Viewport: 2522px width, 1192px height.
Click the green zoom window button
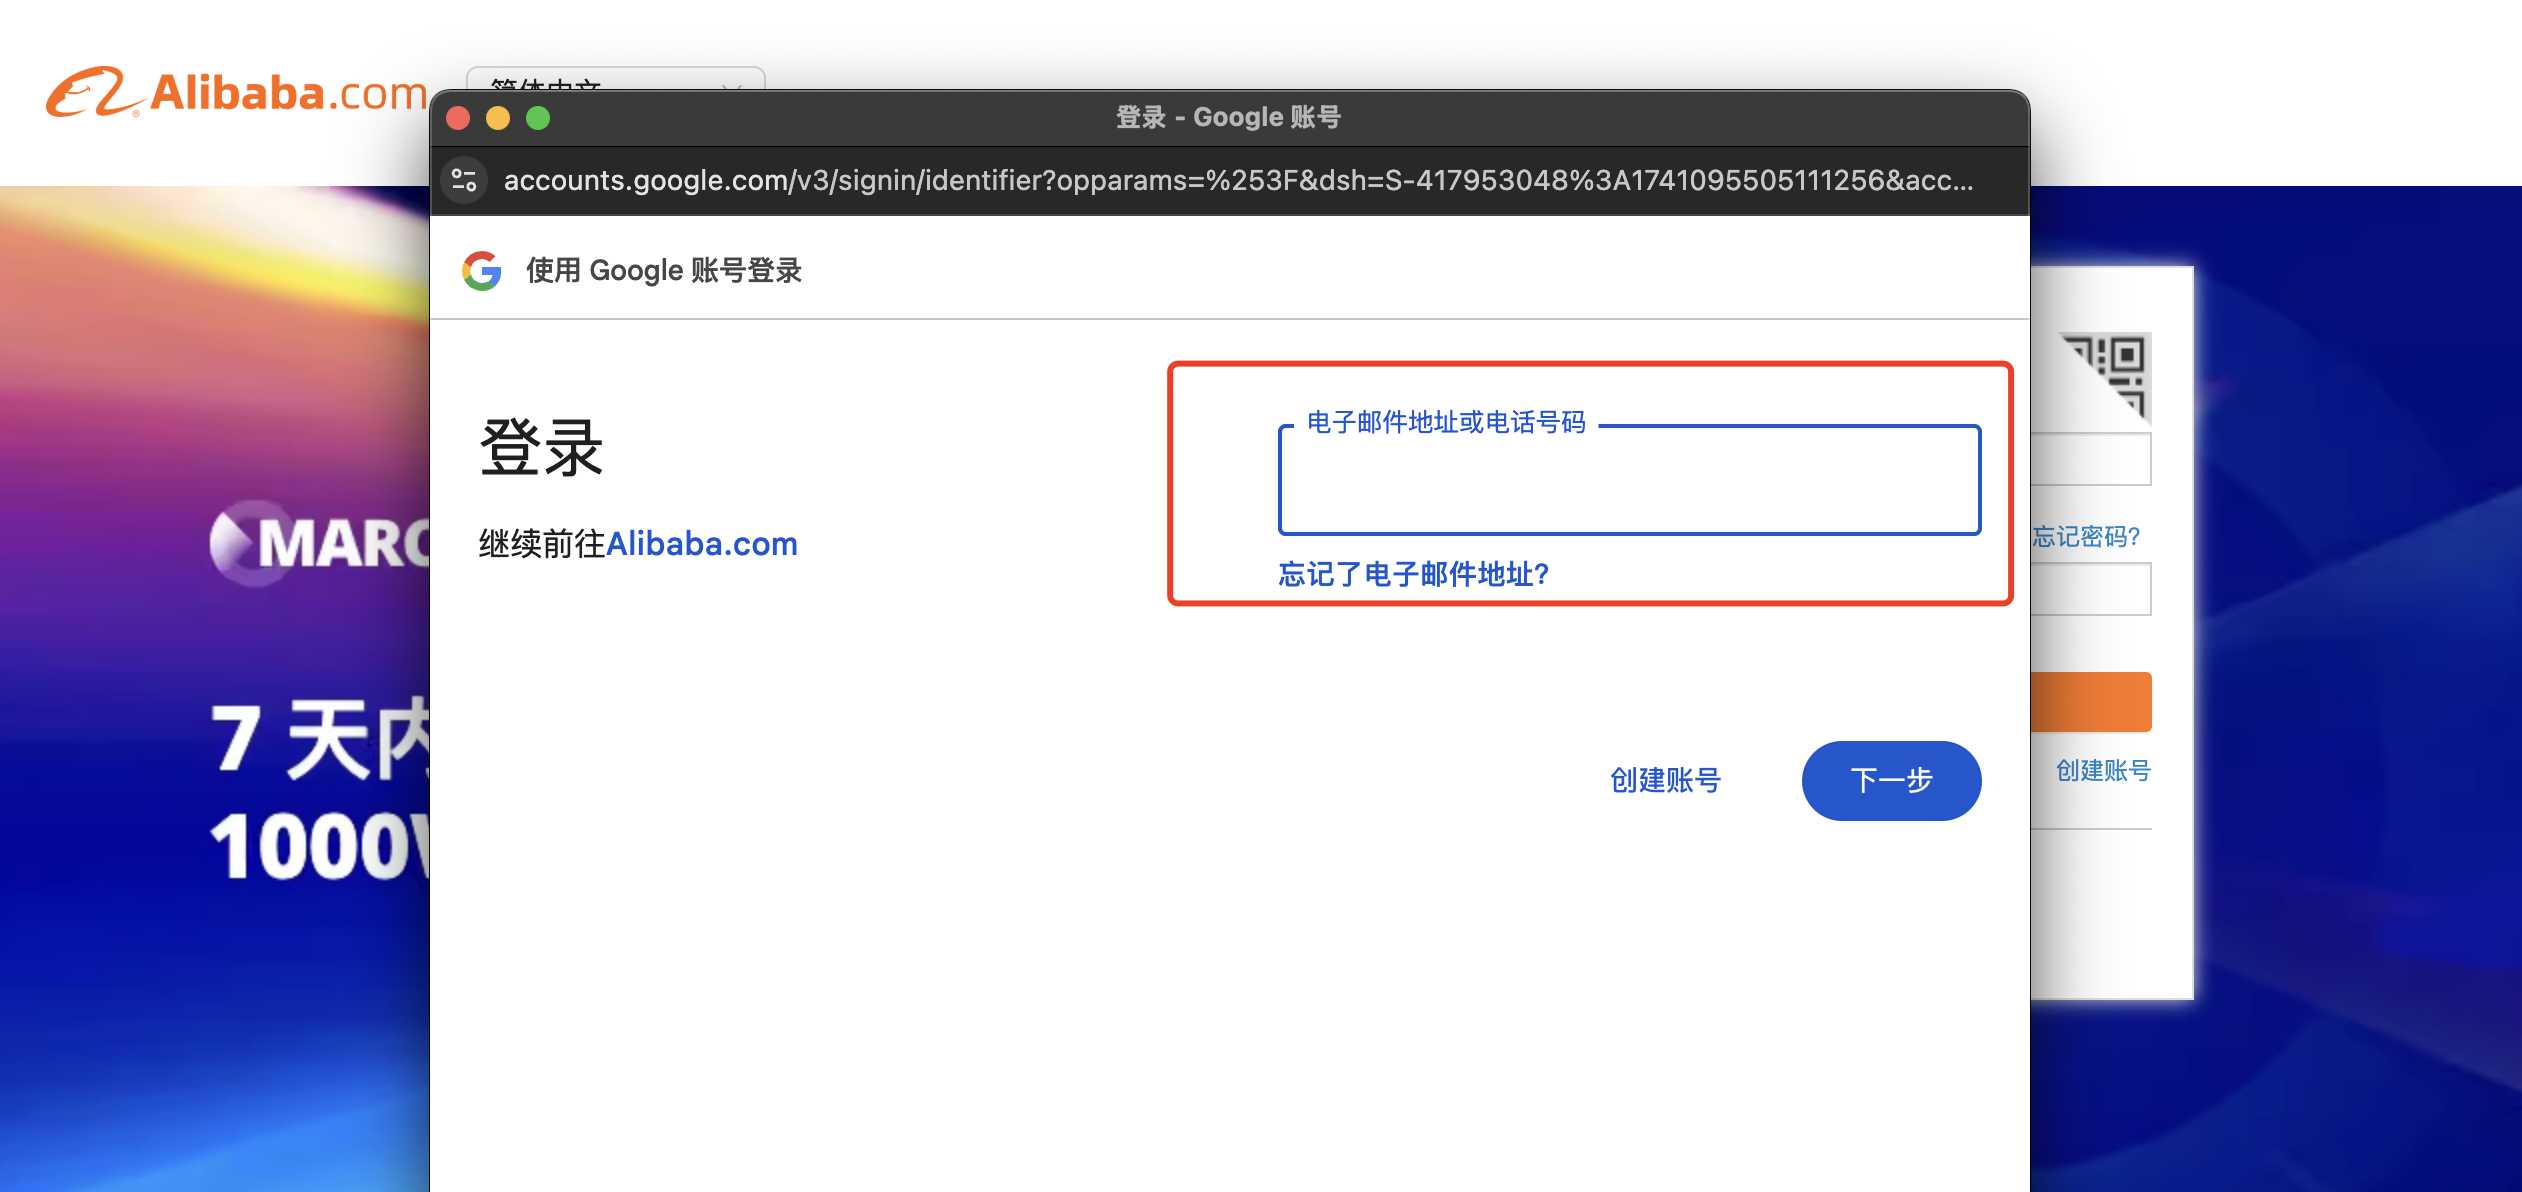(x=538, y=118)
